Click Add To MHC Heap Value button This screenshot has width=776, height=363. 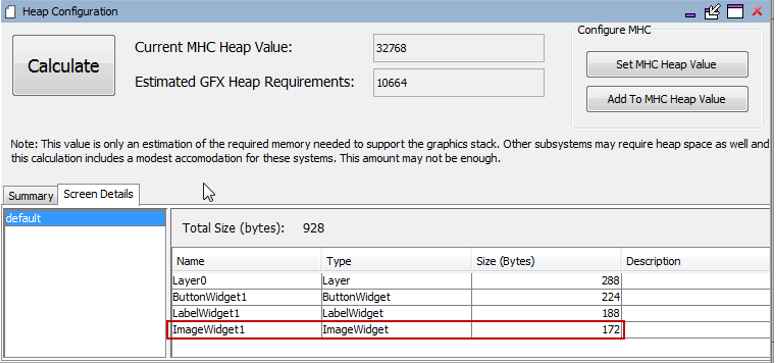(667, 99)
